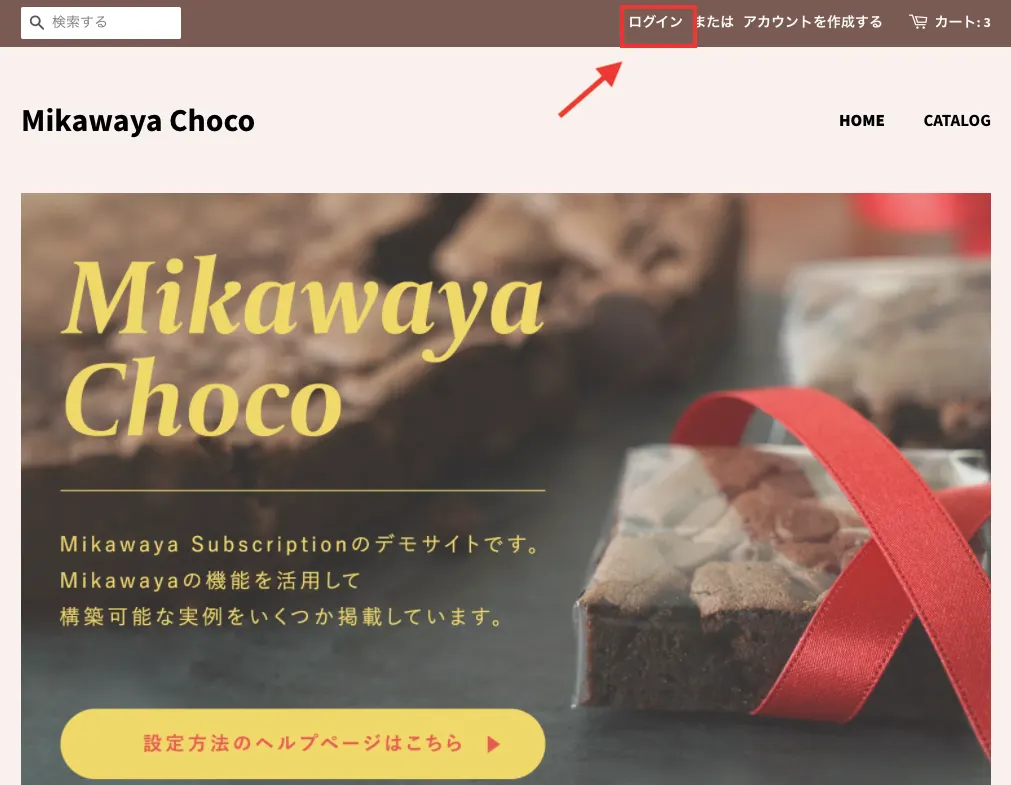The width and height of the screenshot is (1011, 785).
Task: Click the 設定方法のヘルプページはこちら button
Action: pyautogui.click(x=302, y=743)
